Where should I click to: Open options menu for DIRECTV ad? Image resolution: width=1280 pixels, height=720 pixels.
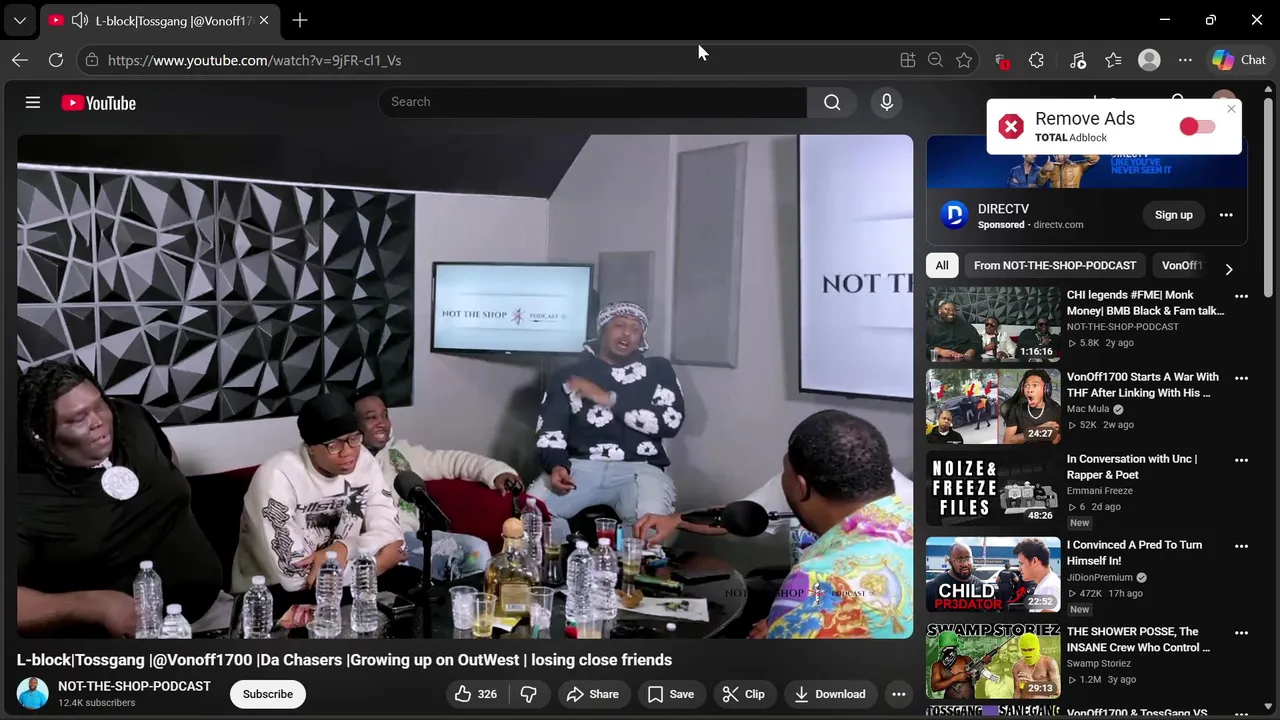pyautogui.click(x=1226, y=215)
